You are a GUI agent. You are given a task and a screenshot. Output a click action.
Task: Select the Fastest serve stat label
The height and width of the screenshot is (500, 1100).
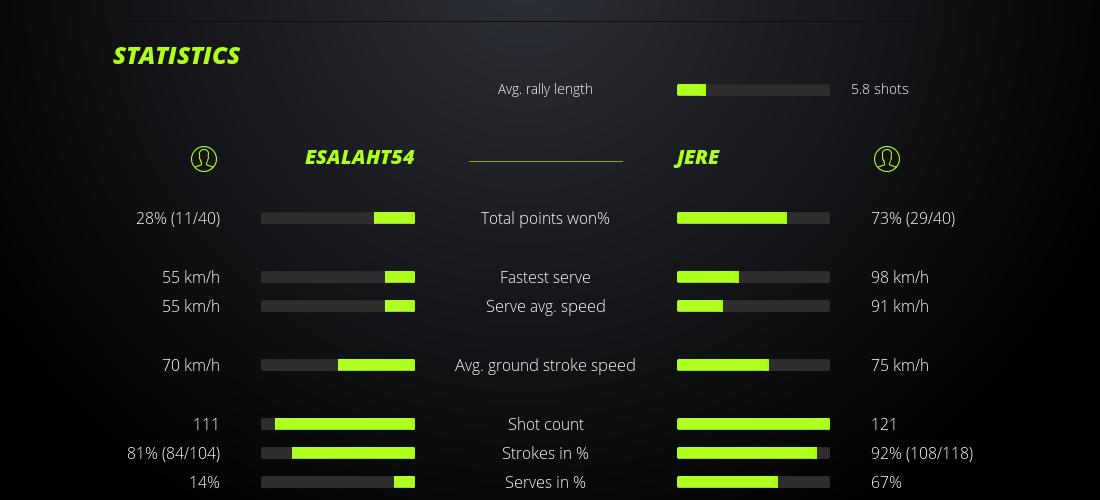point(545,277)
